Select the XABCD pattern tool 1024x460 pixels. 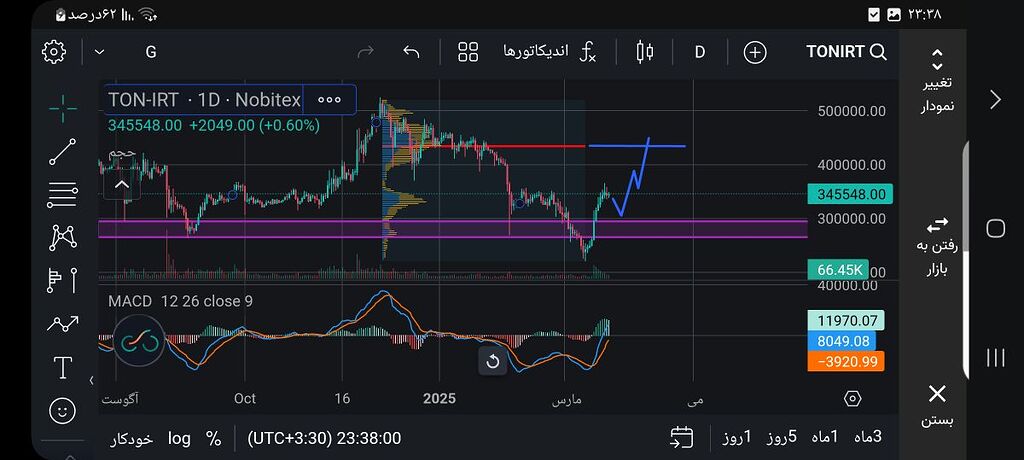63,237
